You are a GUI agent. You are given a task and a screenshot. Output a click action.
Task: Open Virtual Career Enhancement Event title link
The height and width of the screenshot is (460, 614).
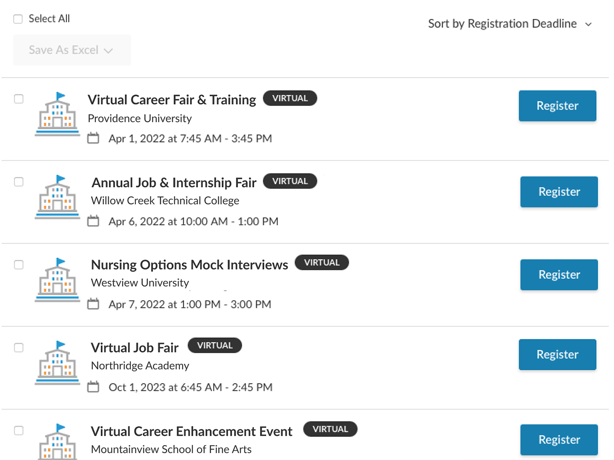pos(191,431)
